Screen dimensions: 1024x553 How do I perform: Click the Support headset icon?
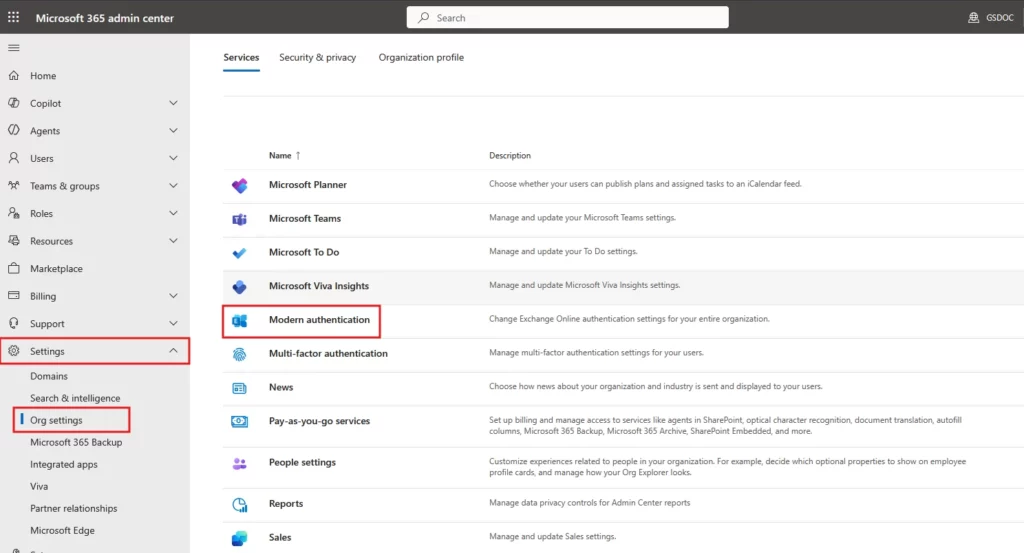coord(14,323)
